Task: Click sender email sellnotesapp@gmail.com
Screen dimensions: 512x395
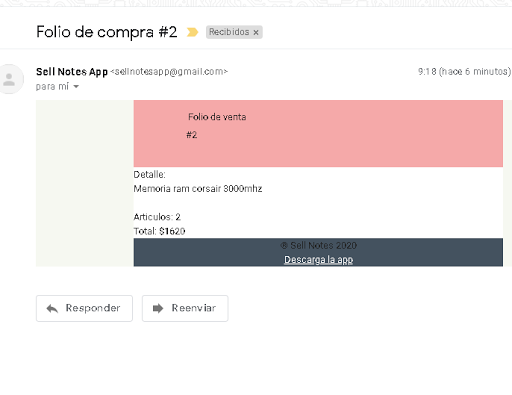Action: click(169, 72)
